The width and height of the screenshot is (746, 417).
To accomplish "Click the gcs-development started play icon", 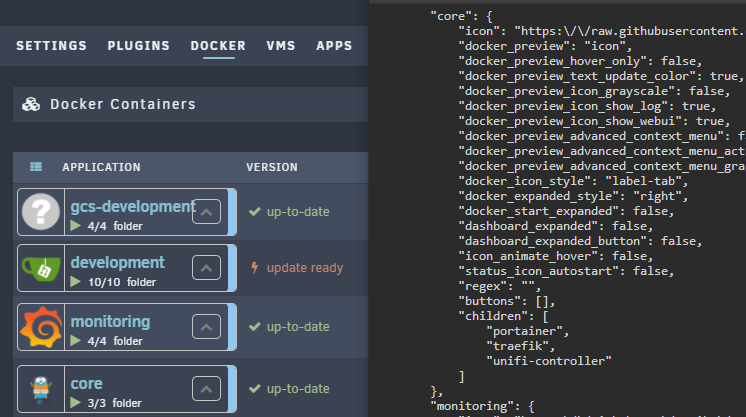I will click(x=76, y=226).
